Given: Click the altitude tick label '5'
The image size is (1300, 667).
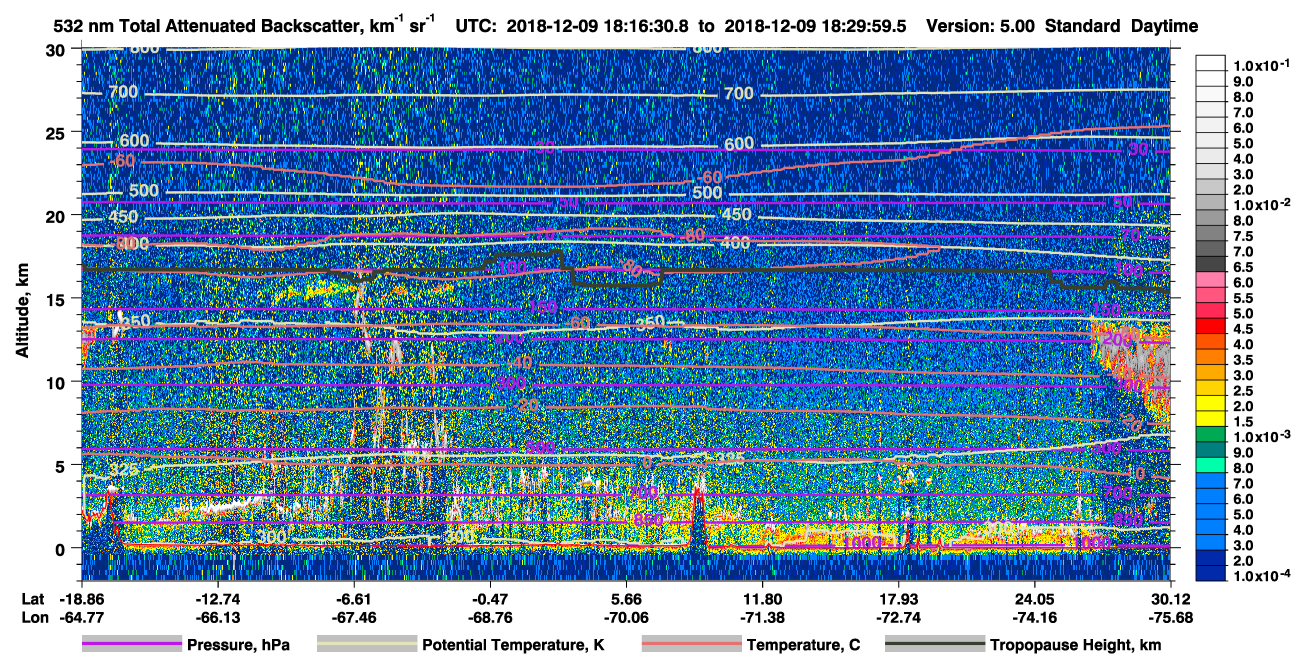Looking at the screenshot, I should (62, 465).
